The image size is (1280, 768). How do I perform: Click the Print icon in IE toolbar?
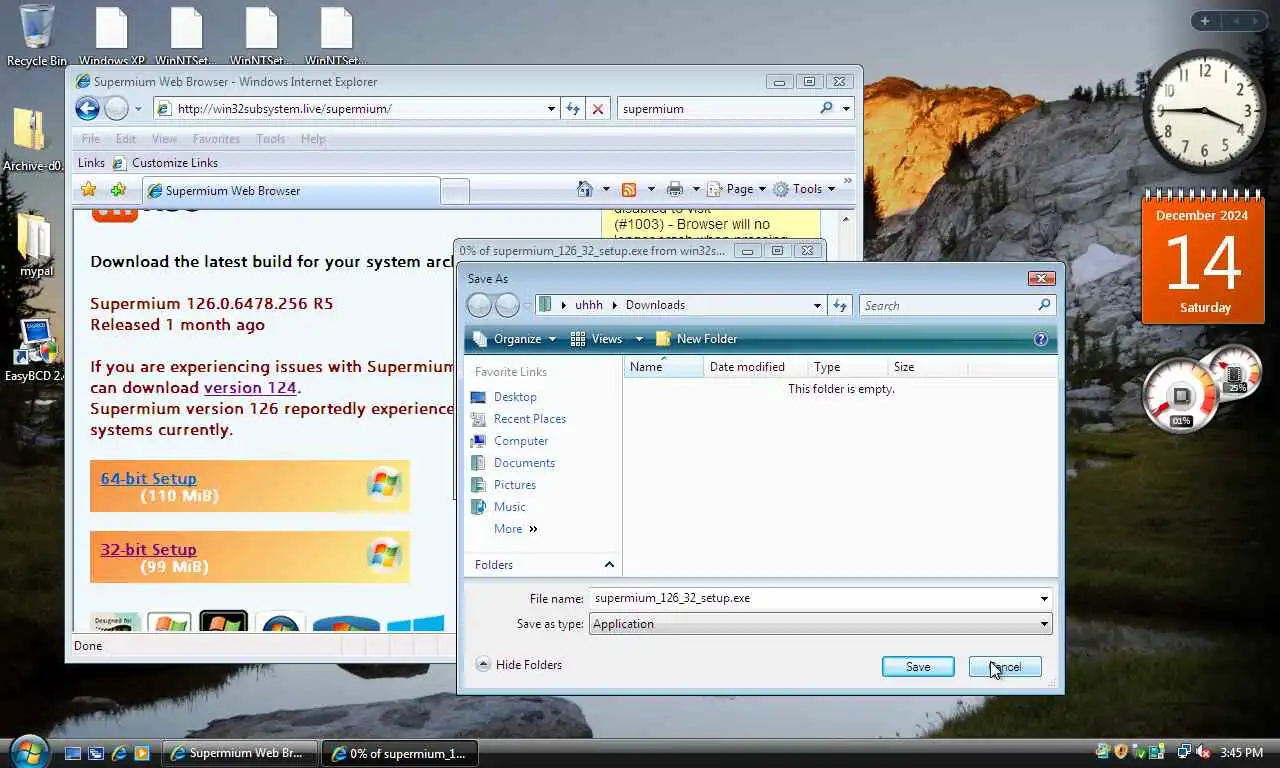click(x=675, y=189)
